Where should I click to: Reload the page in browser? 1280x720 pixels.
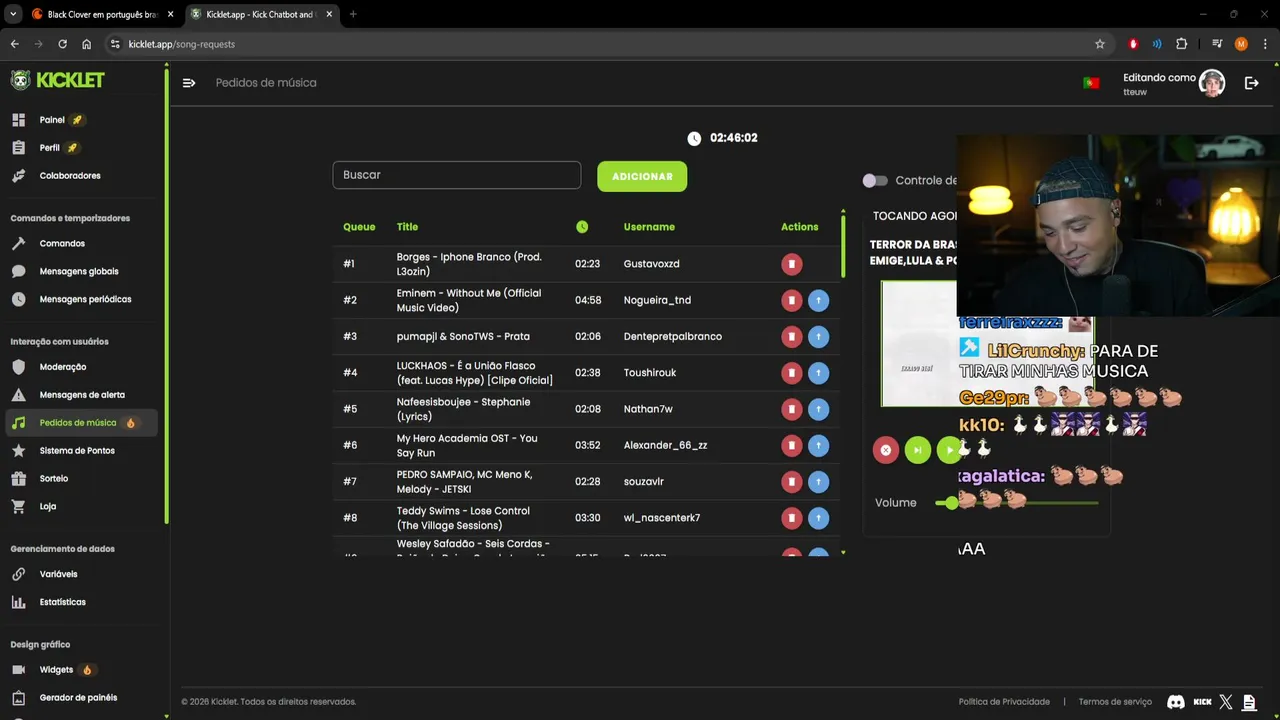62,44
